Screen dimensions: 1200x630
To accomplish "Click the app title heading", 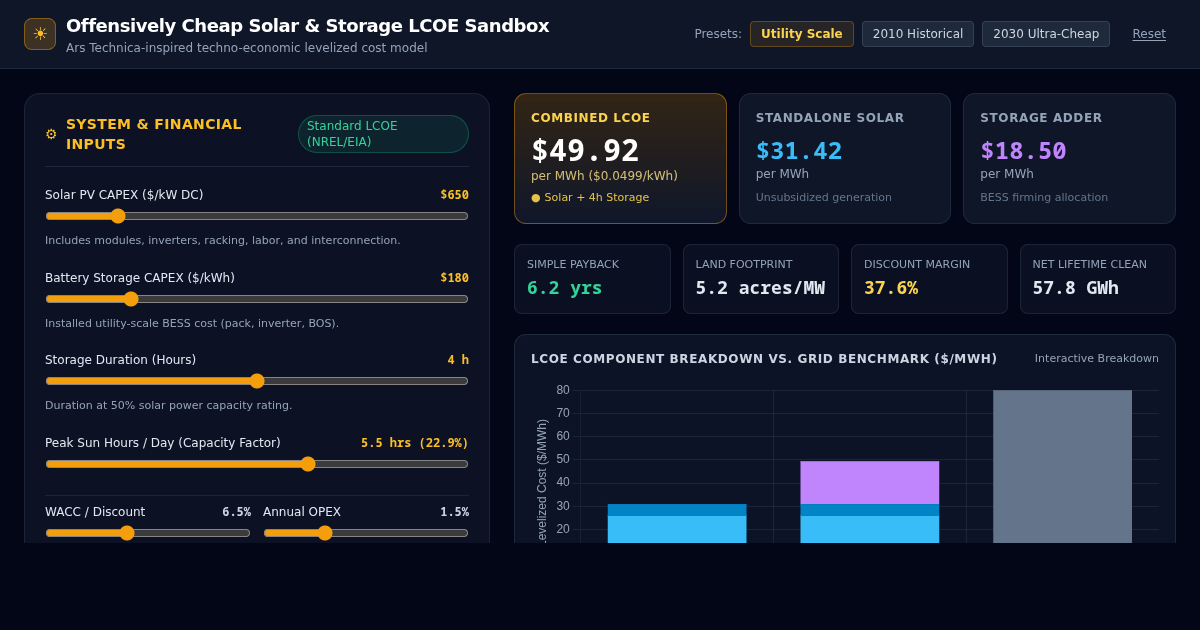I will coord(308,26).
